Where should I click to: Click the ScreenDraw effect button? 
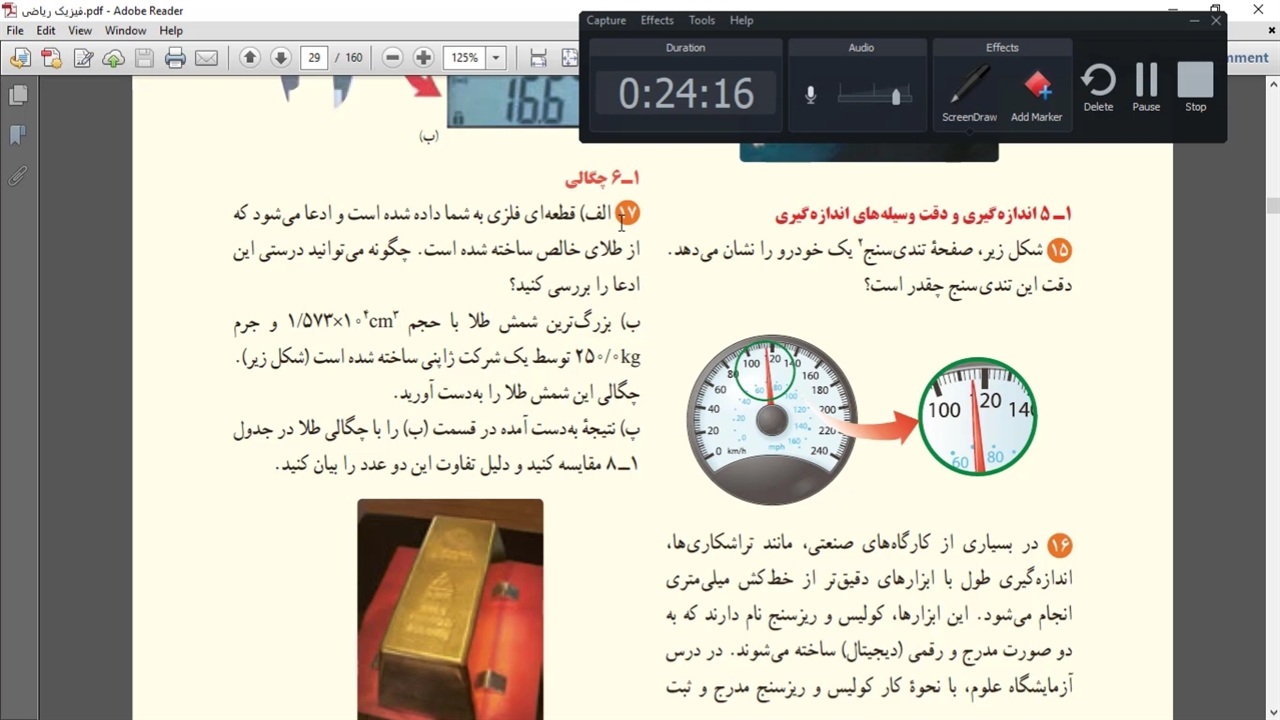(x=969, y=94)
